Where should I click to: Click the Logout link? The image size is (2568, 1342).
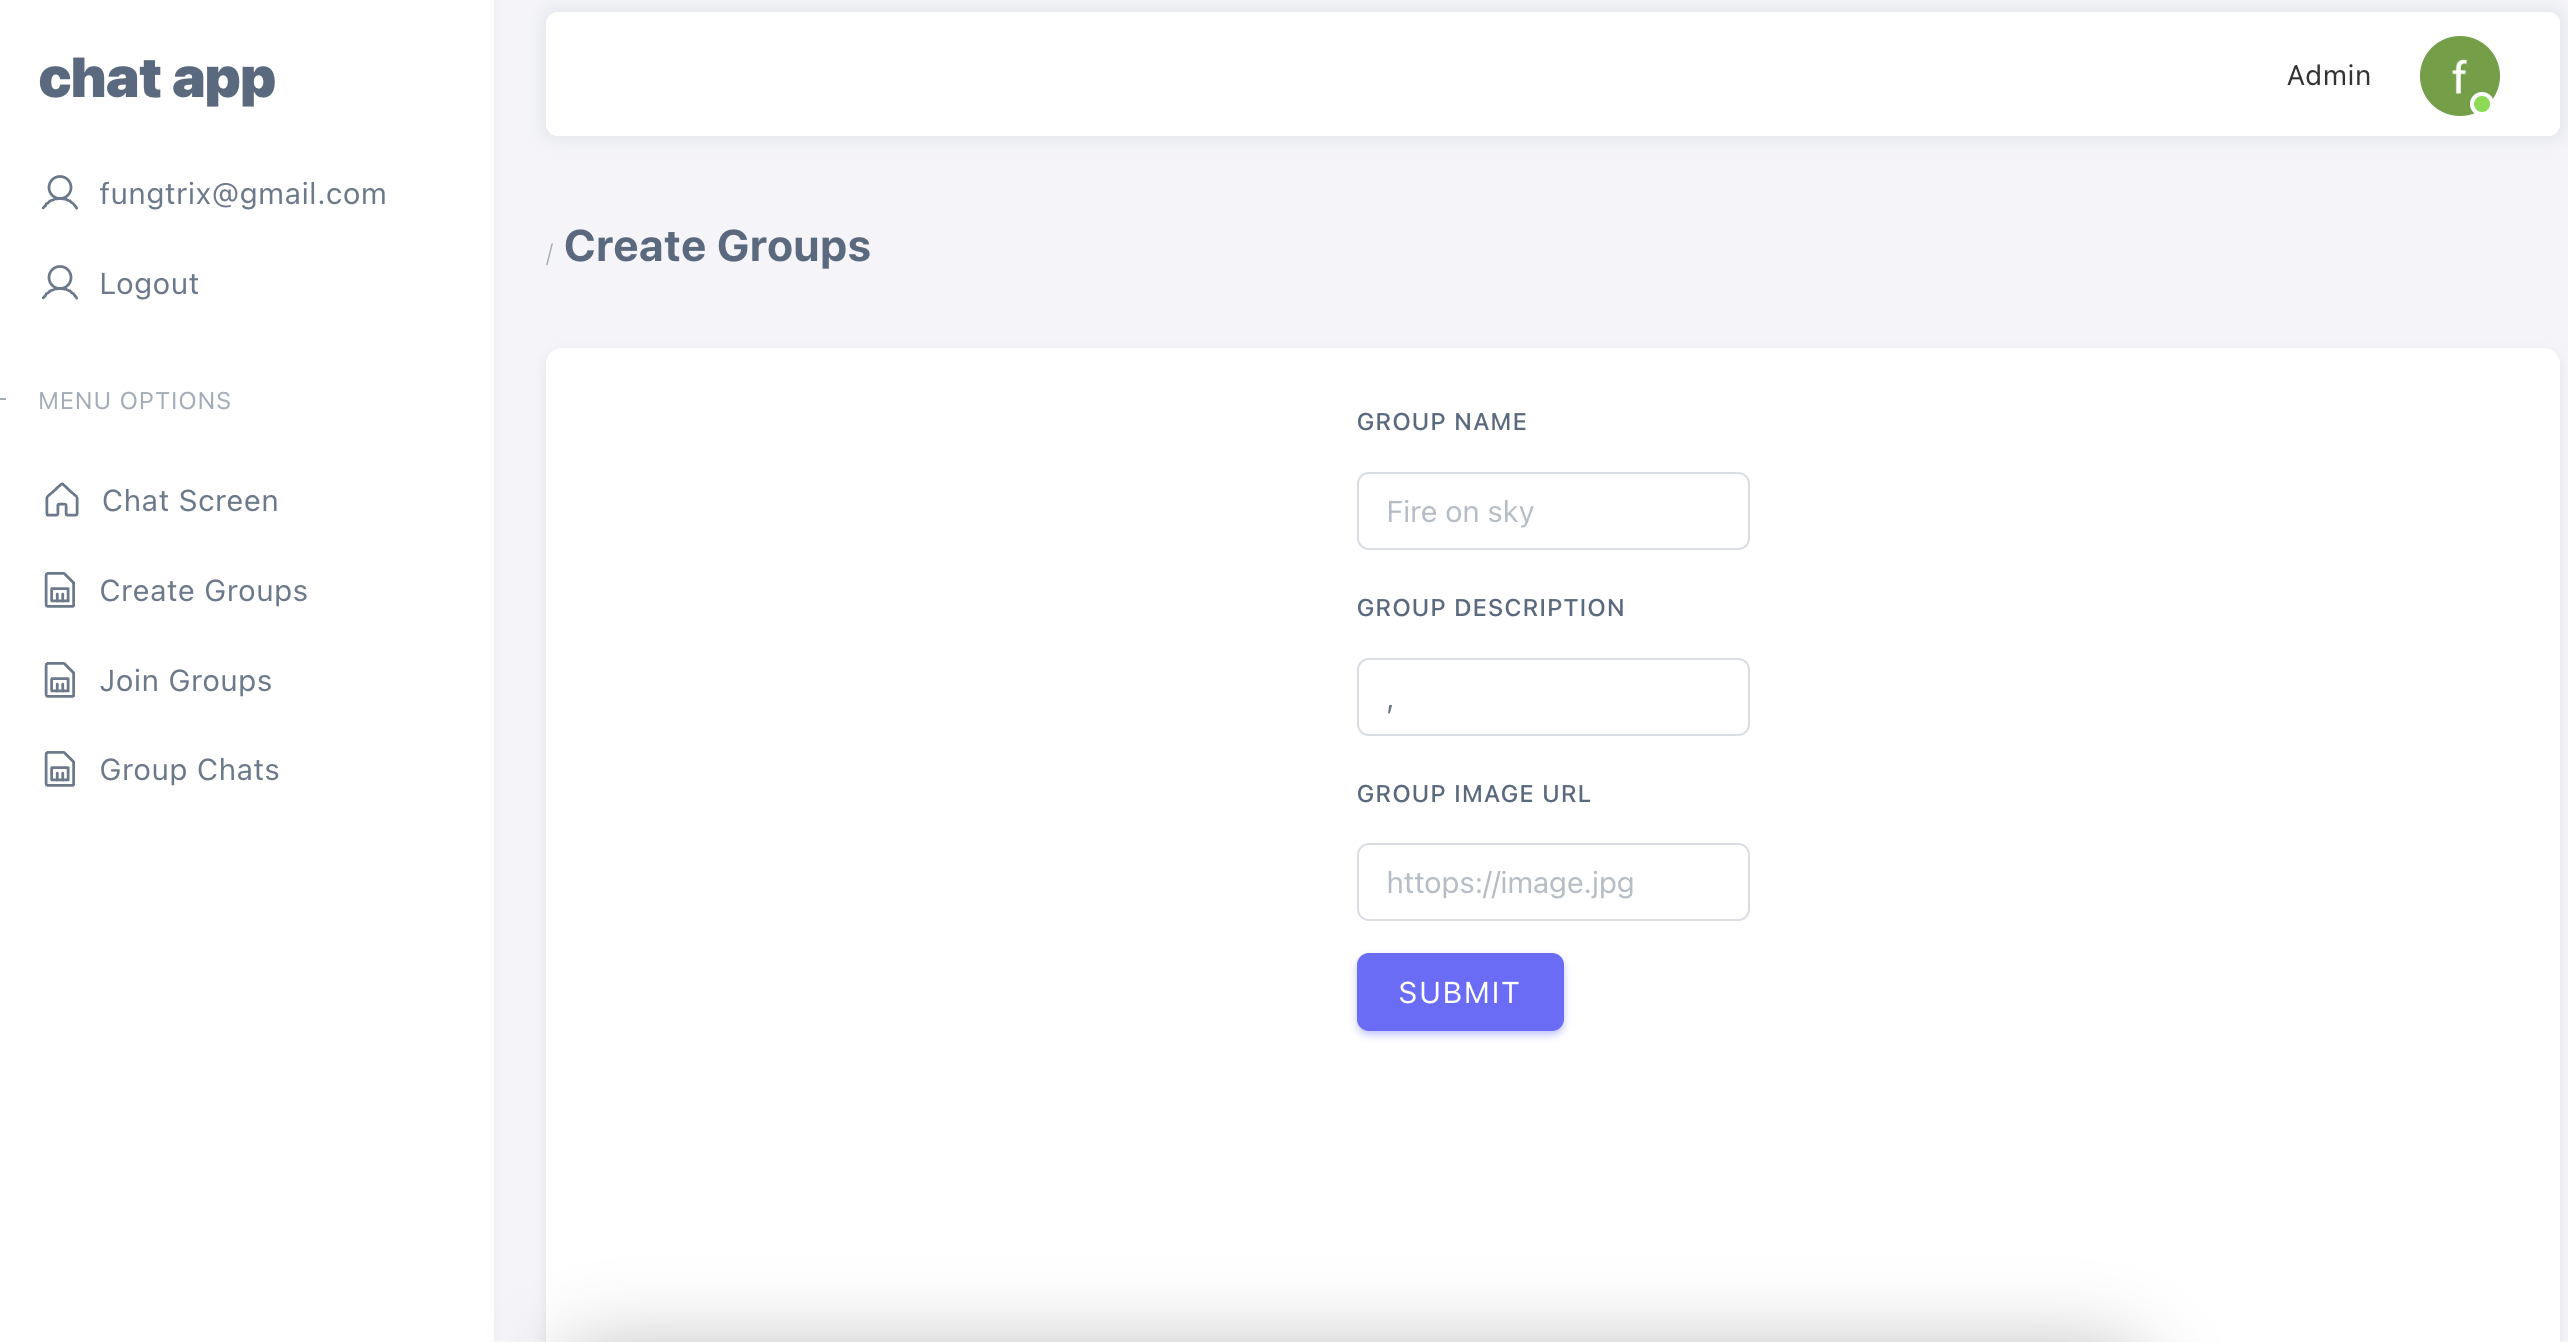149,283
